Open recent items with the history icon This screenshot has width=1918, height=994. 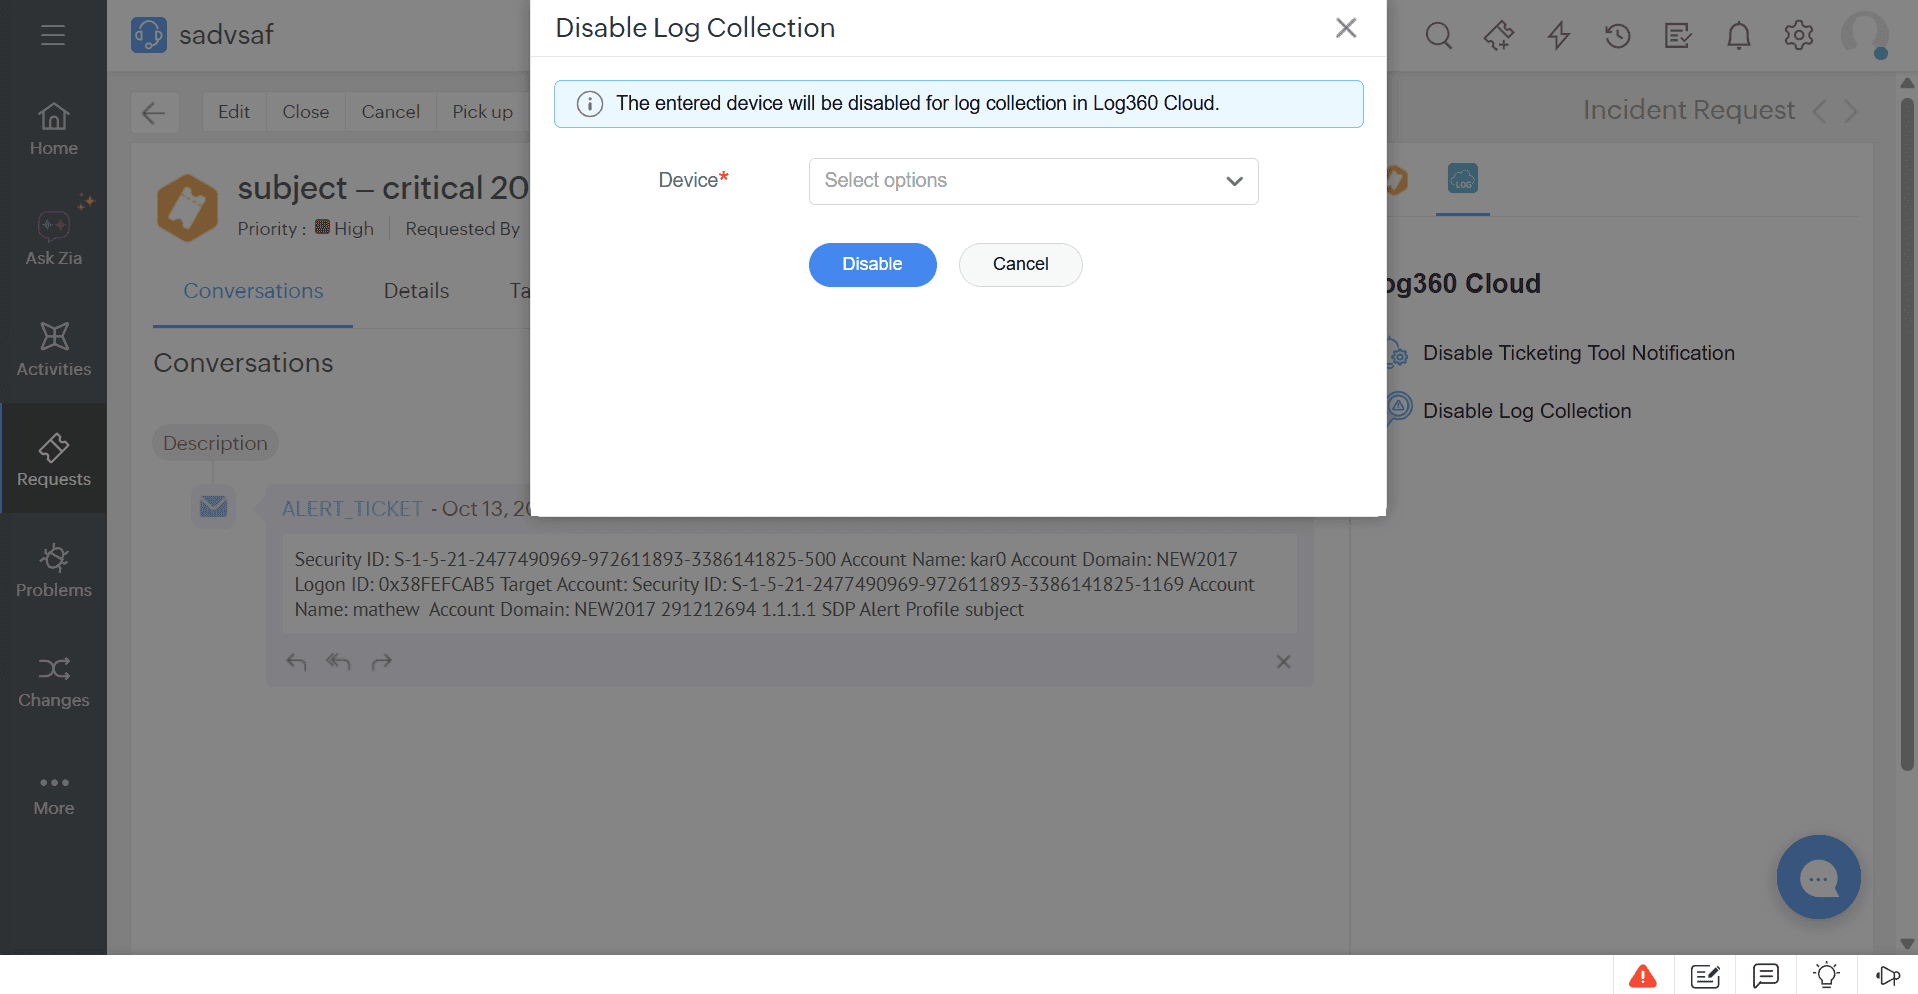tap(1617, 35)
